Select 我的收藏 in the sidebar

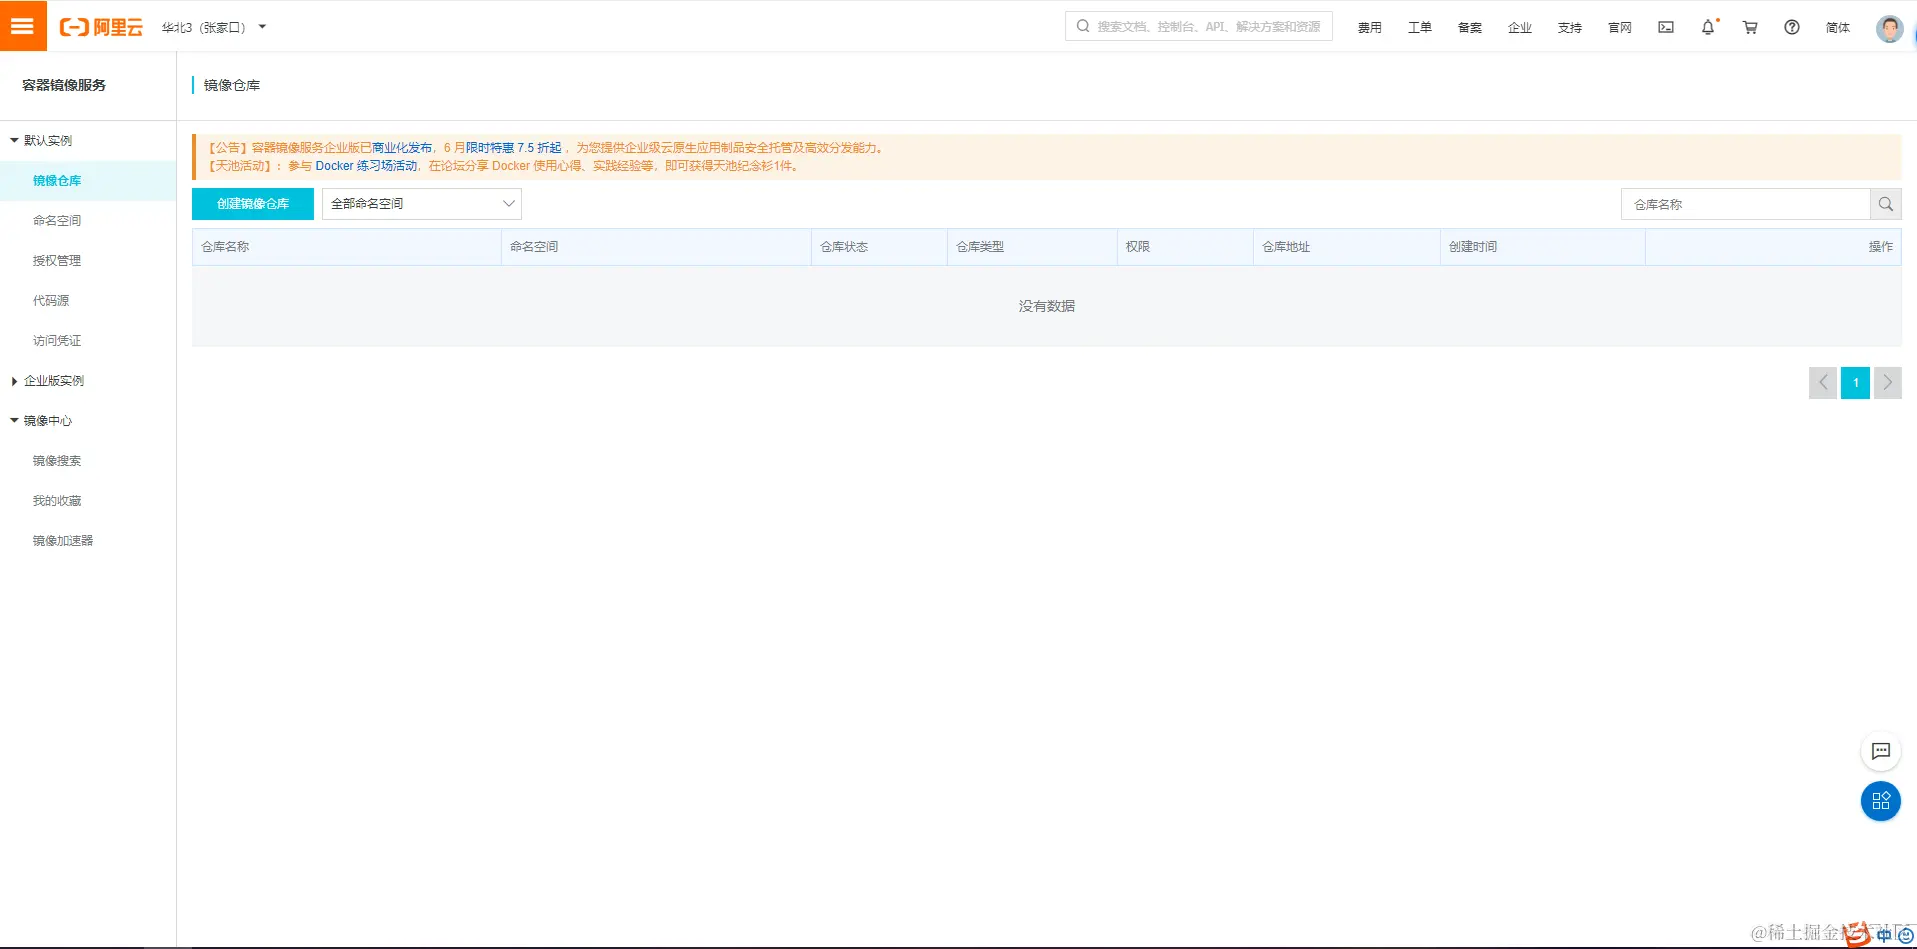[57, 500]
